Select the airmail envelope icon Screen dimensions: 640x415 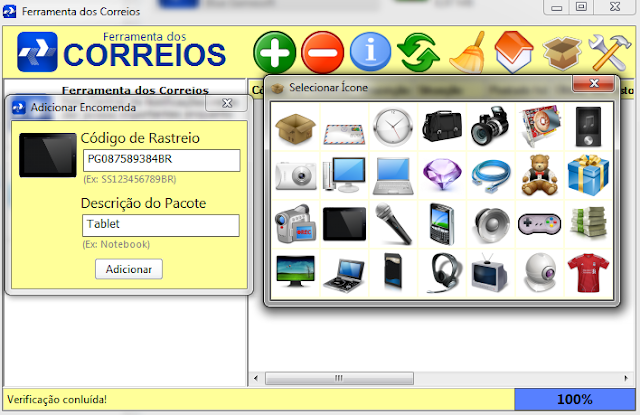click(x=344, y=134)
